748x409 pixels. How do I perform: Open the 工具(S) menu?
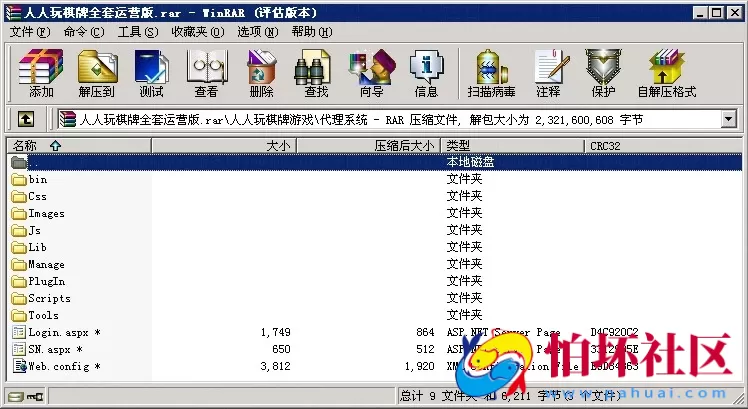[138, 32]
